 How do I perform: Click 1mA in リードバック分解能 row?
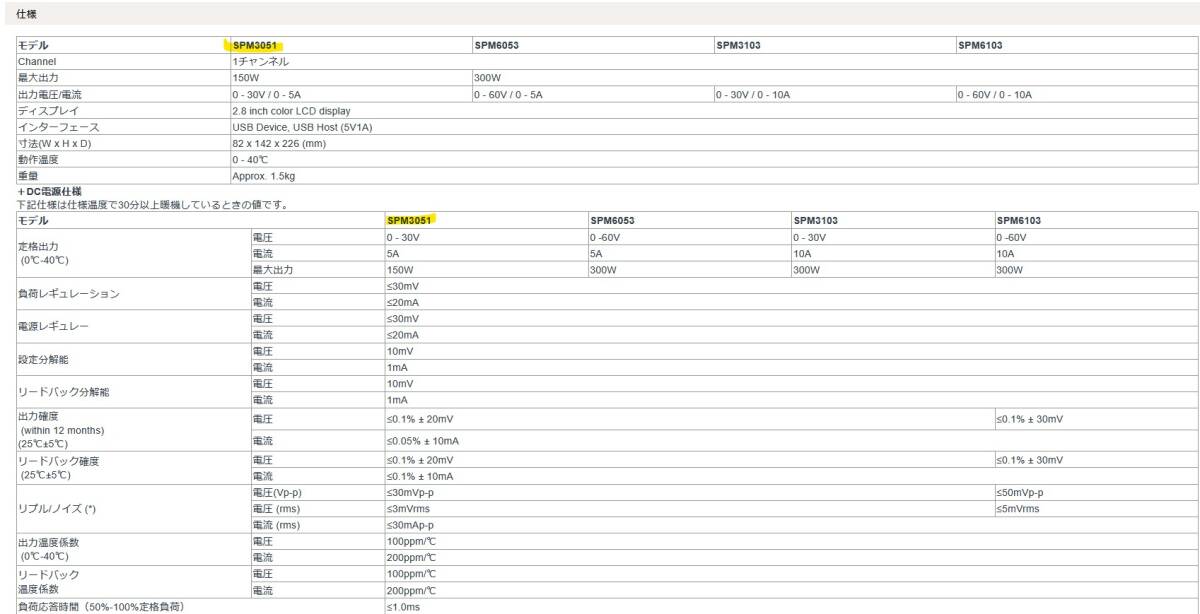pyautogui.click(x=397, y=400)
